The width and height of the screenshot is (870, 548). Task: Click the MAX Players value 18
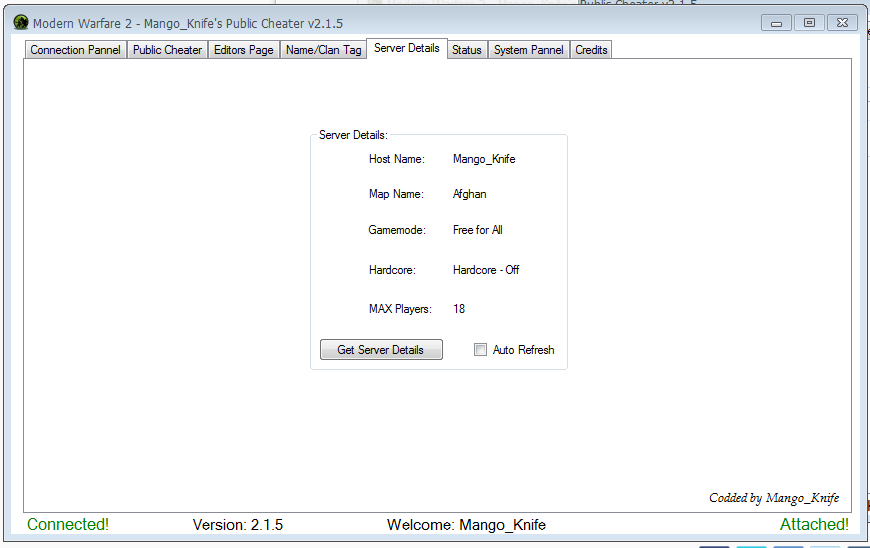[459, 309]
